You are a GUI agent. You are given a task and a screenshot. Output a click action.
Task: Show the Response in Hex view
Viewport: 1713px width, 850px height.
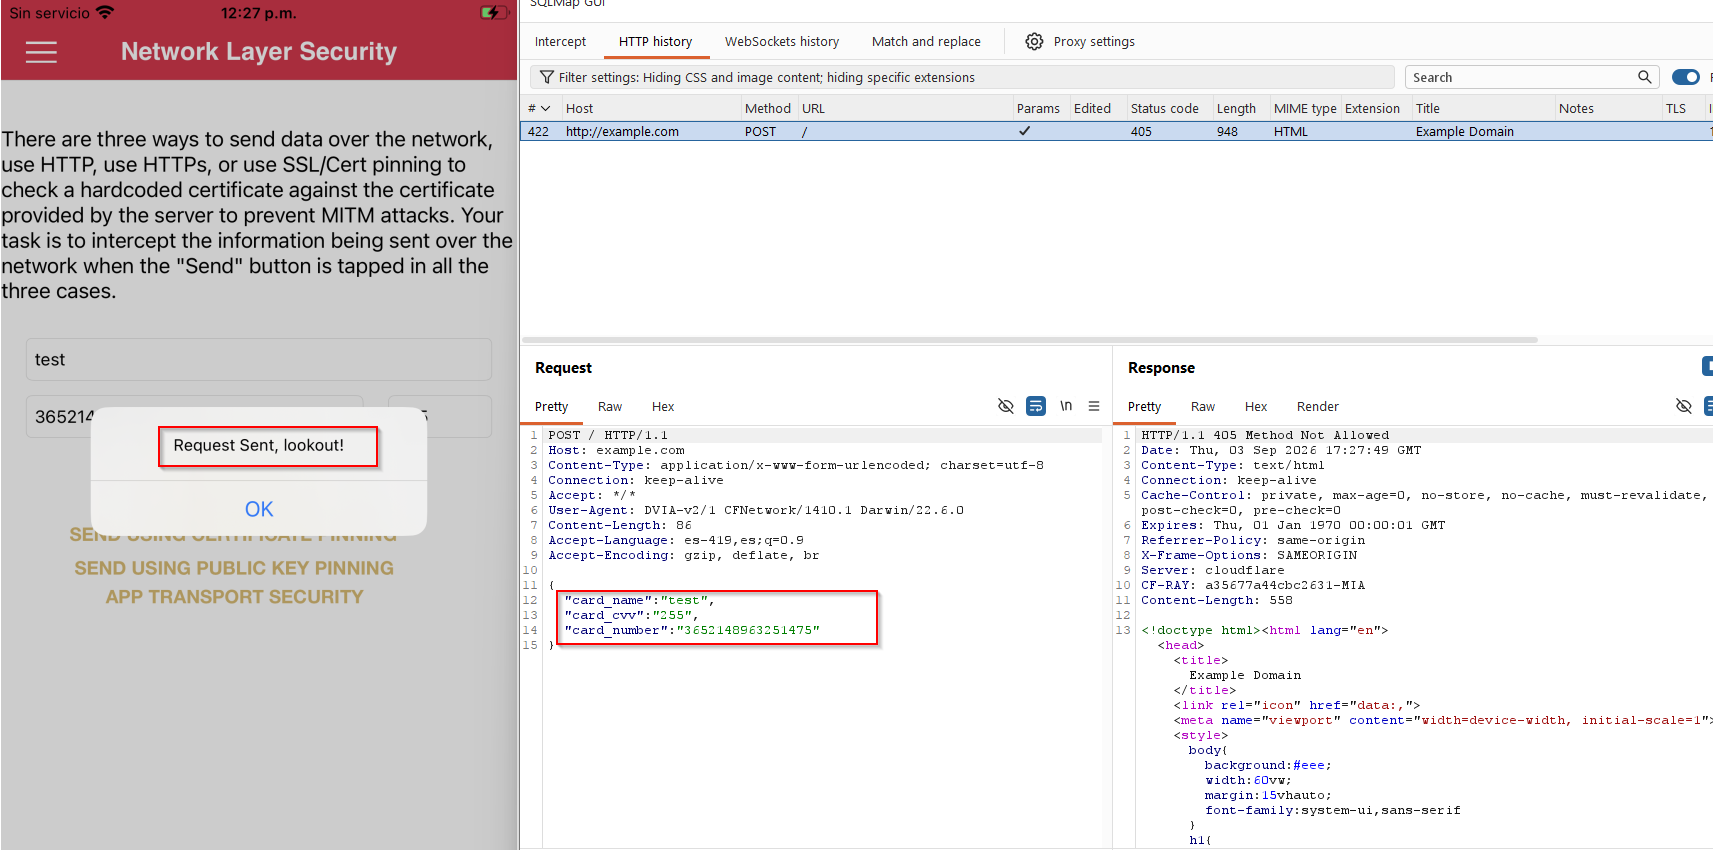click(1256, 406)
